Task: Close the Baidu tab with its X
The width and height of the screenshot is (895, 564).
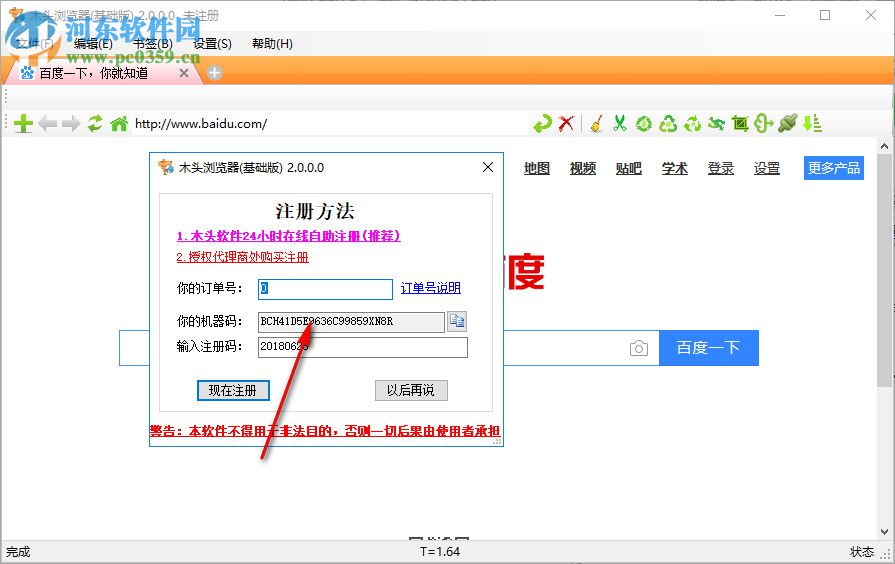Action: 184,73
